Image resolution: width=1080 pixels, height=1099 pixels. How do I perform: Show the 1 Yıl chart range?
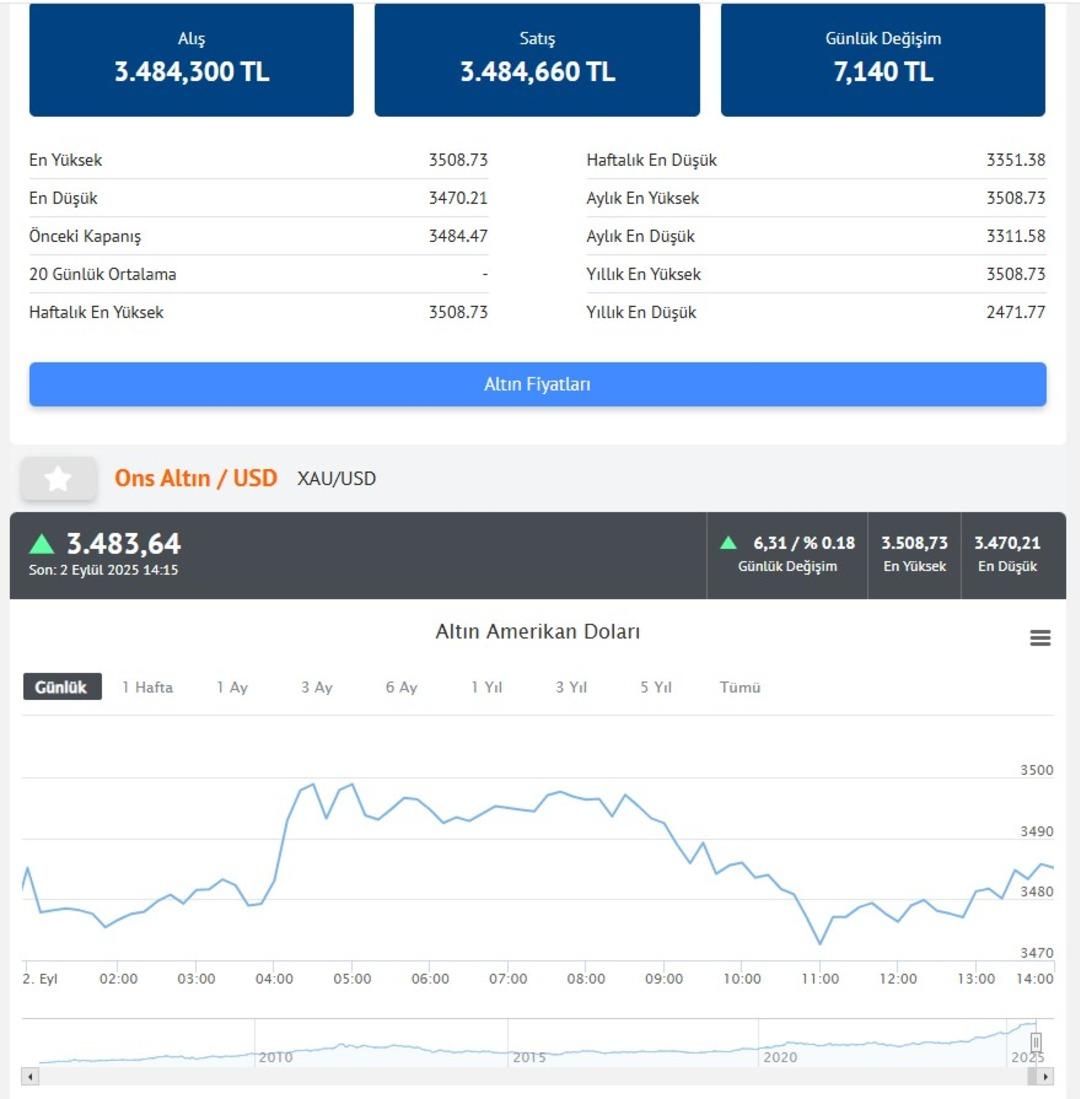[486, 687]
